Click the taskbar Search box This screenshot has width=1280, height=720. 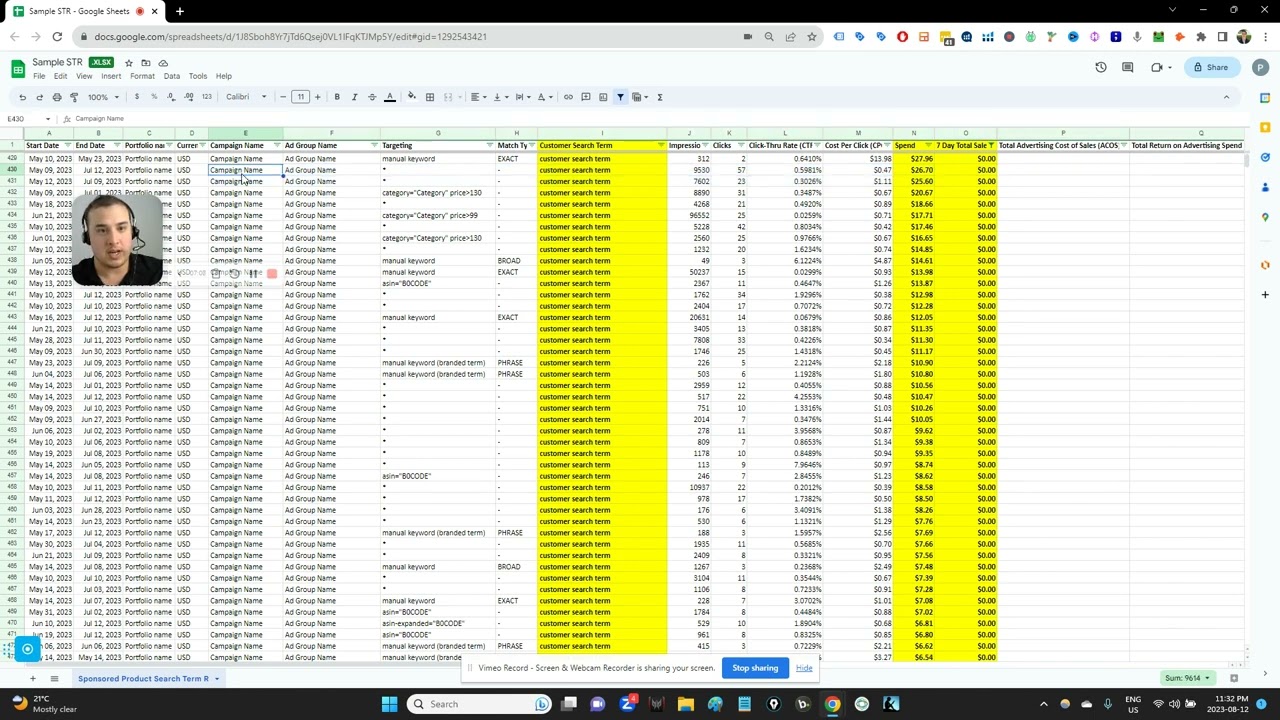(x=481, y=704)
